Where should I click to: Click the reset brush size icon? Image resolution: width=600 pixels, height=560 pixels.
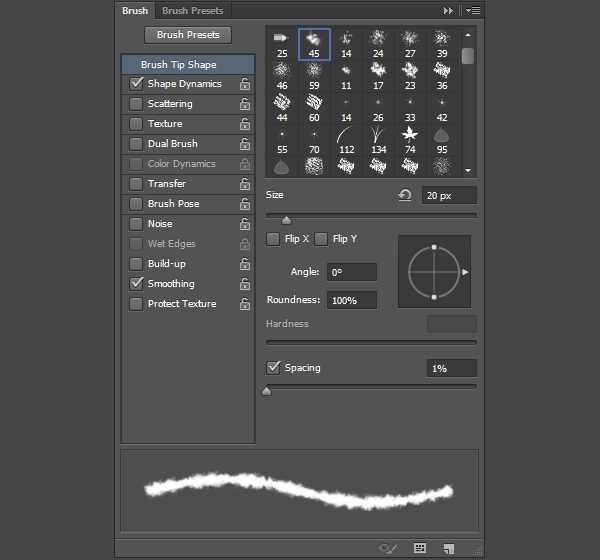tap(405, 195)
